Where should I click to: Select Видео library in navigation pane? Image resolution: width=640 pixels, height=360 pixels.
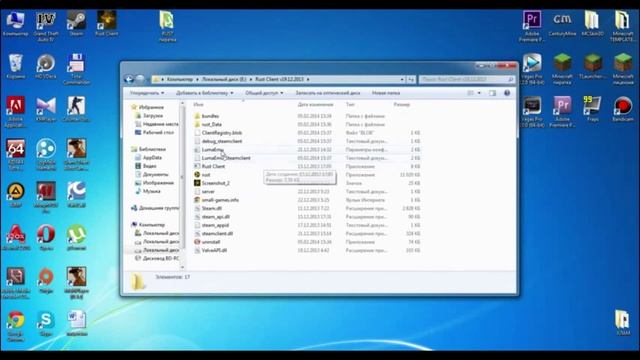[146, 166]
